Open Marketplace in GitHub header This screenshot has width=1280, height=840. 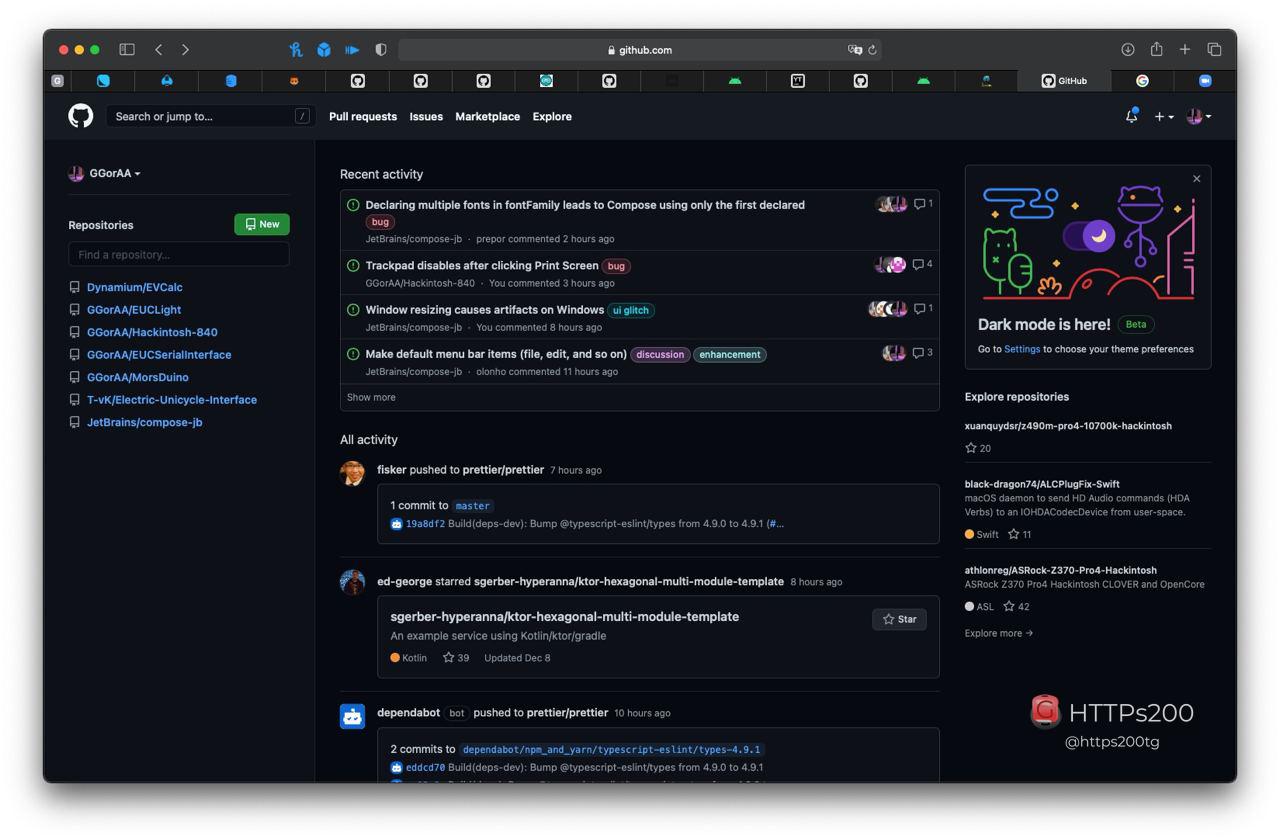tap(487, 116)
